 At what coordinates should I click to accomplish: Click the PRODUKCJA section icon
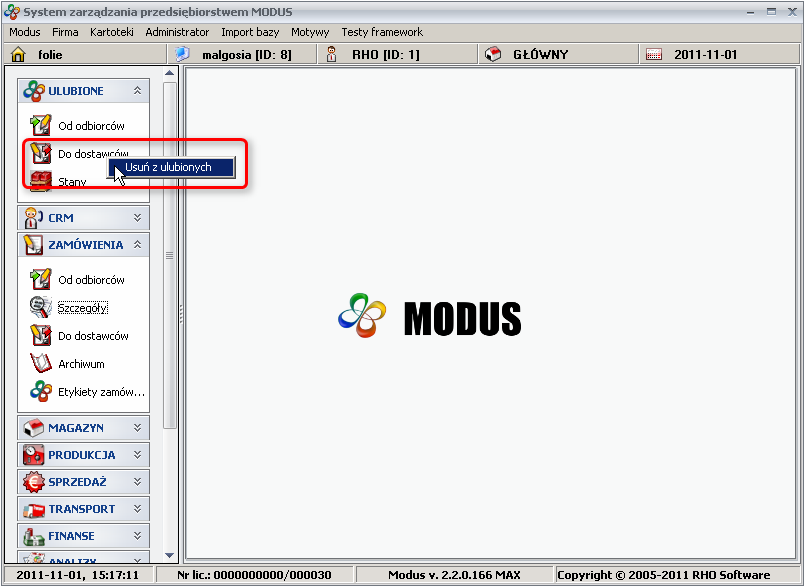34,455
